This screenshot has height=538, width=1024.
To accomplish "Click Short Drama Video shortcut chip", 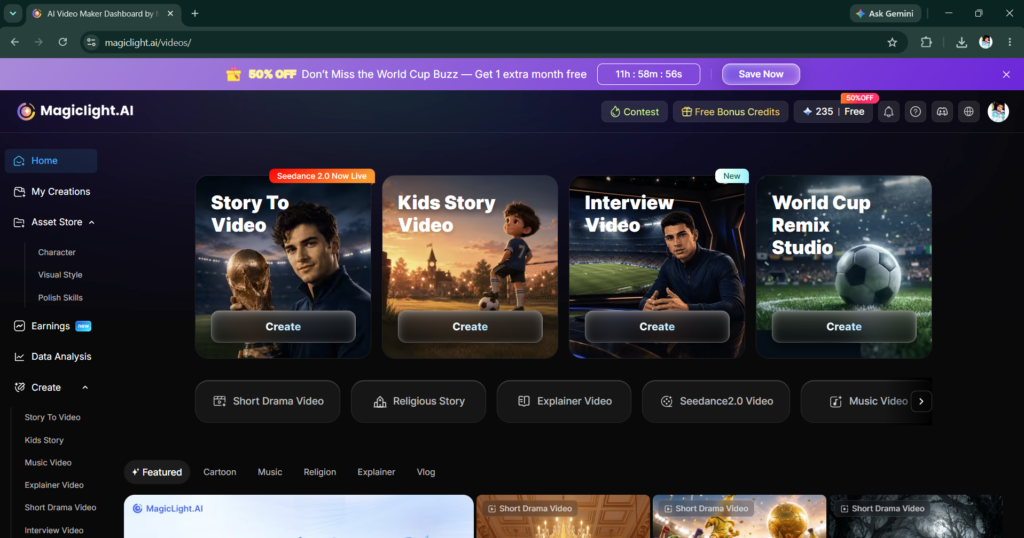I will point(268,402).
